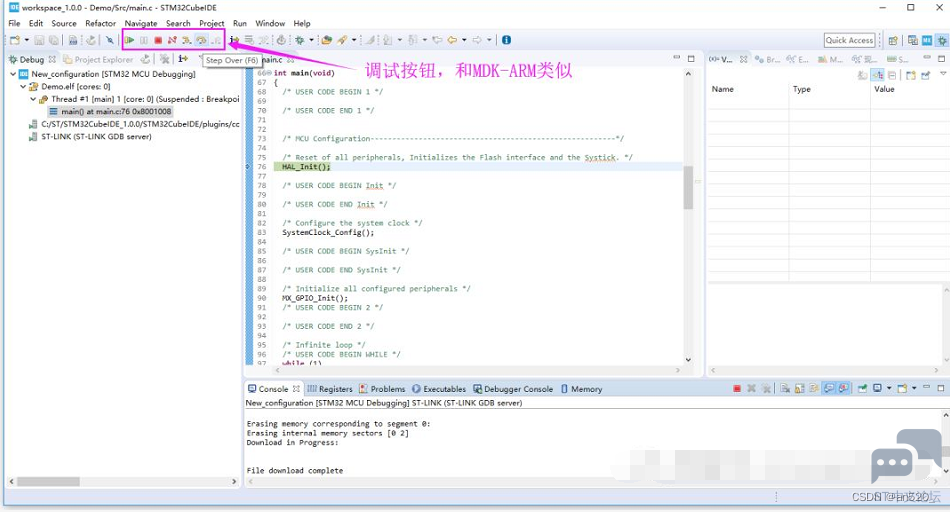
Task: Open the Variables view menu dropdown
Action: [x=943, y=74]
